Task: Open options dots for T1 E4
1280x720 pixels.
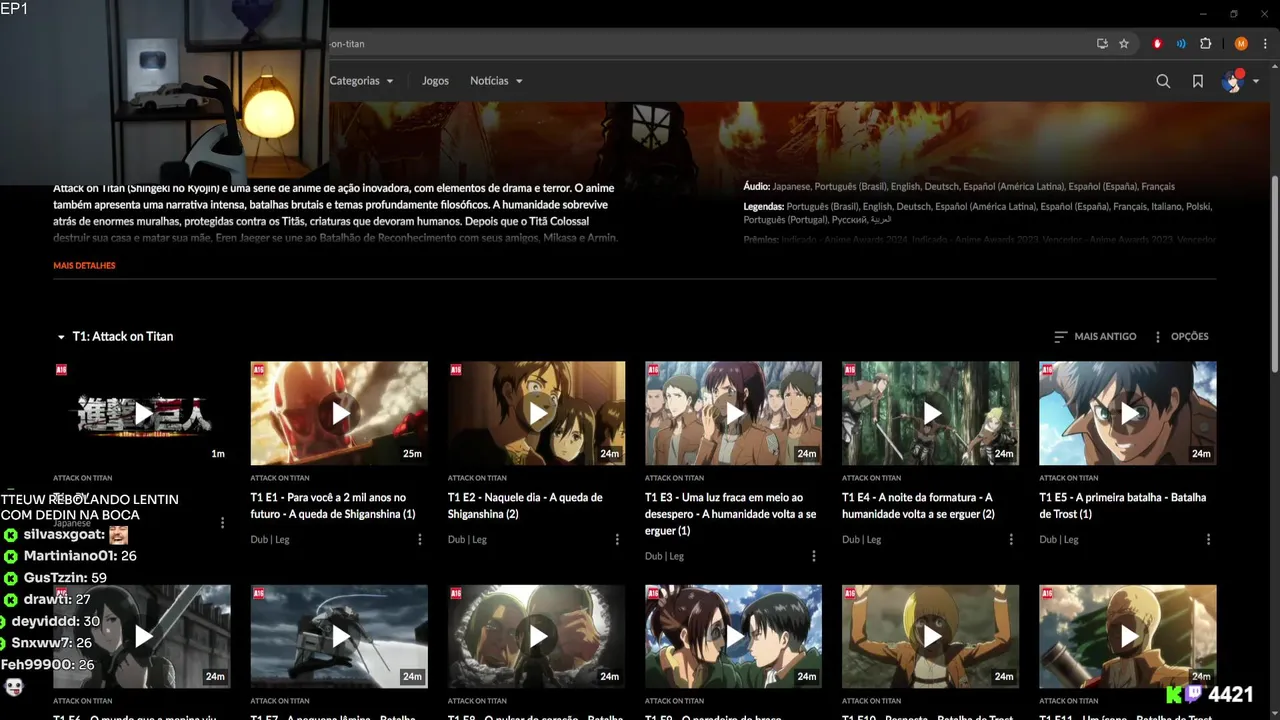Action: click(x=1011, y=539)
